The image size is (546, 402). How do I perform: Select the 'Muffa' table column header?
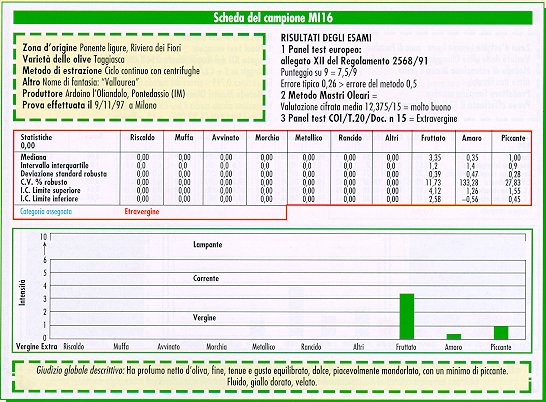[184, 138]
